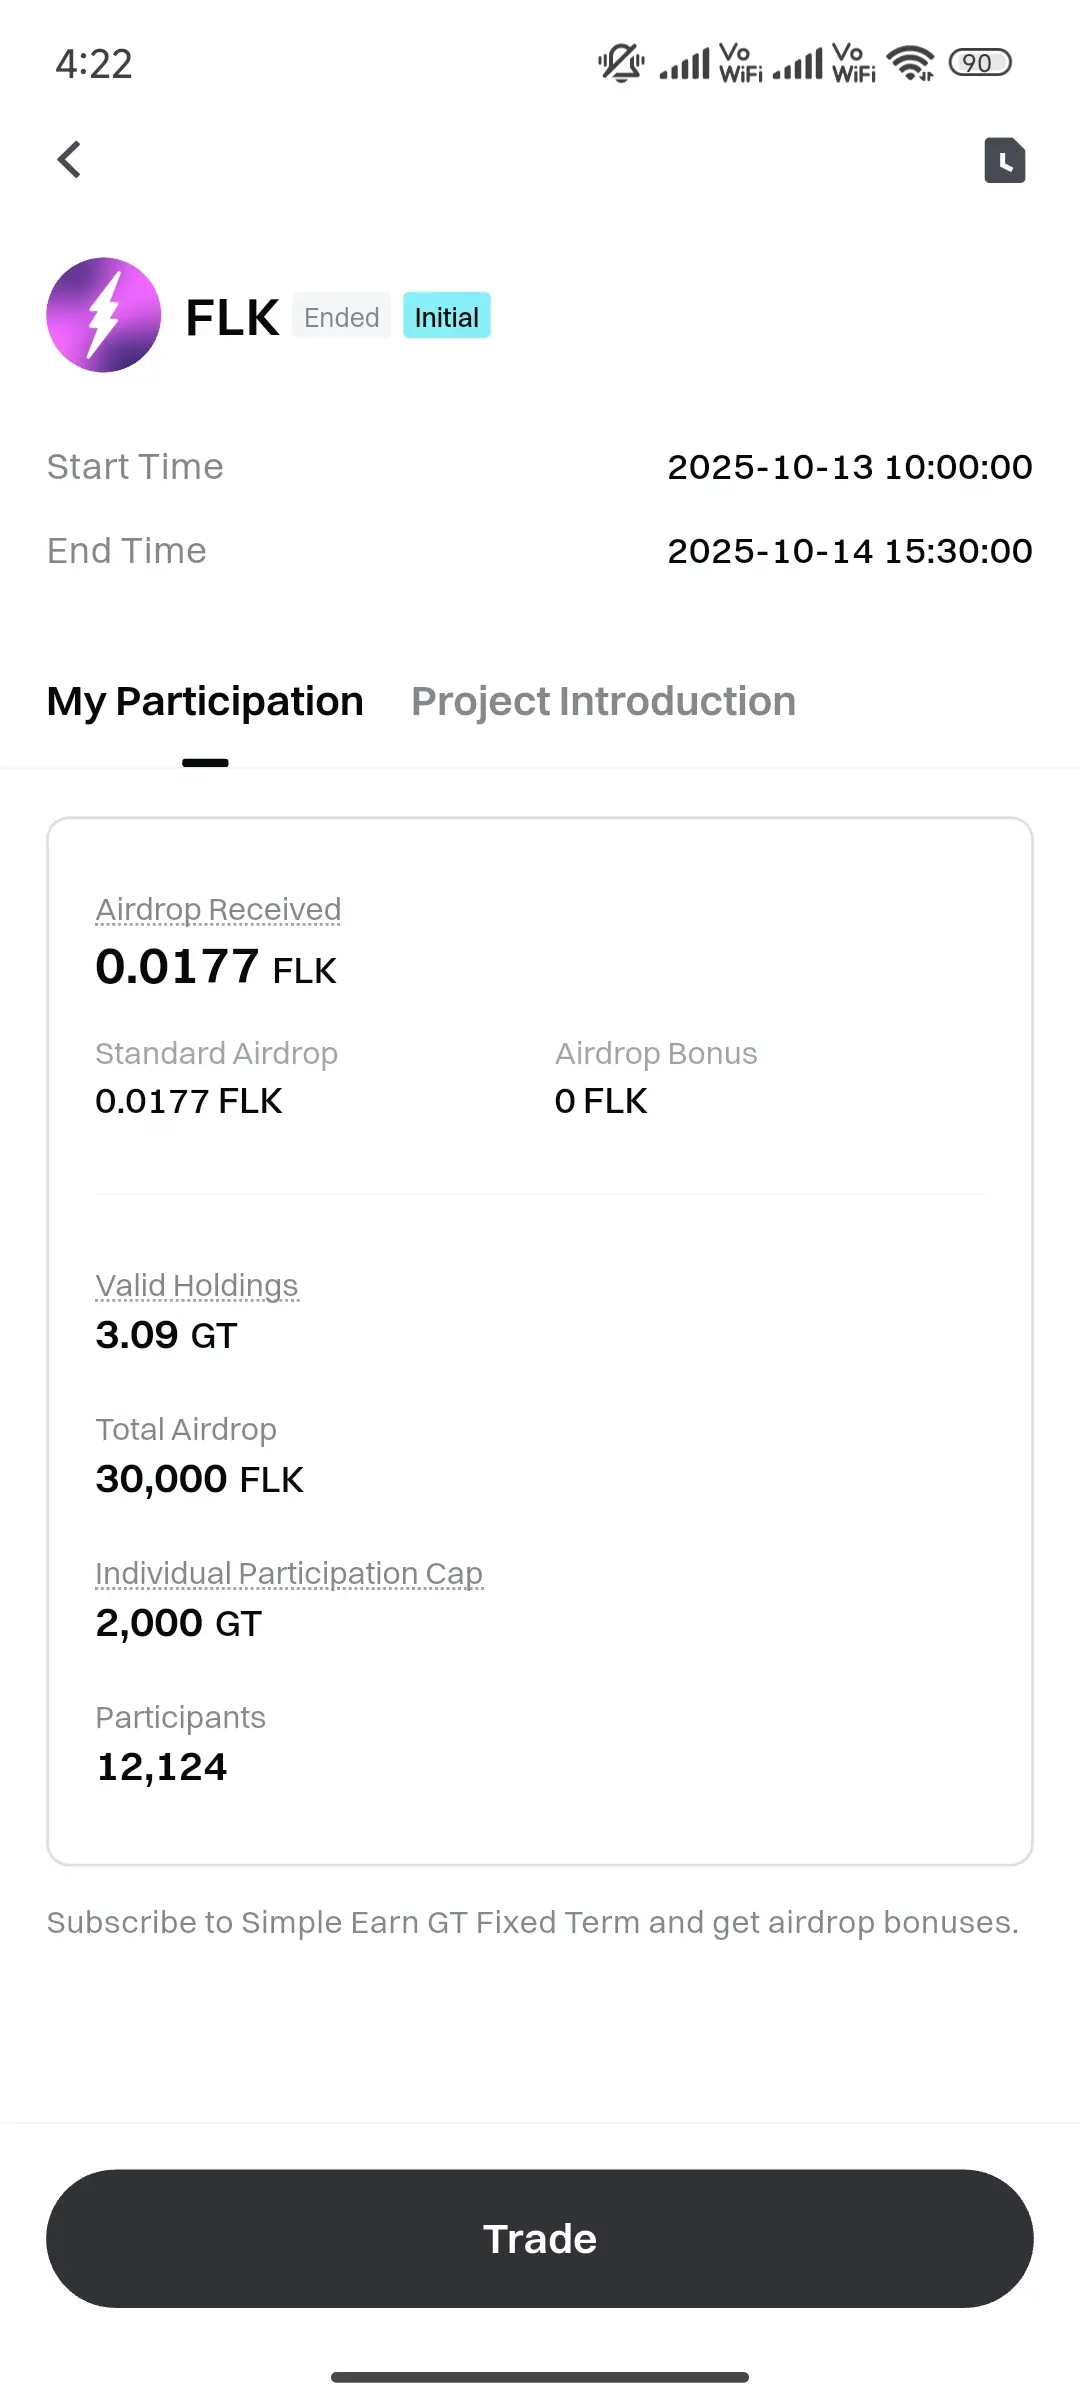Tap the Ended status badge
Viewport: 1080px width, 2400px height.
pyautogui.click(x=341, y=317)
